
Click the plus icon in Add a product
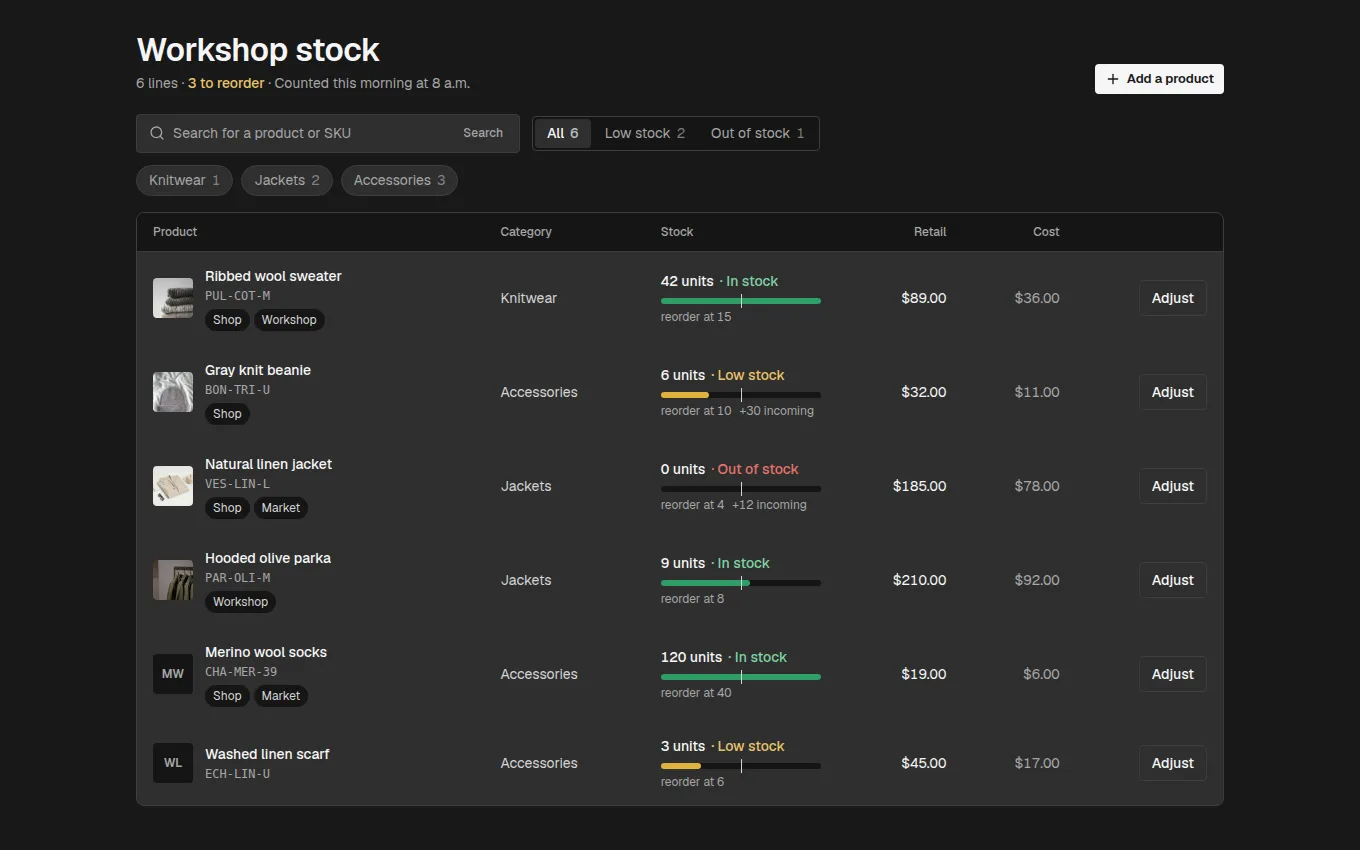point(1113,79)
